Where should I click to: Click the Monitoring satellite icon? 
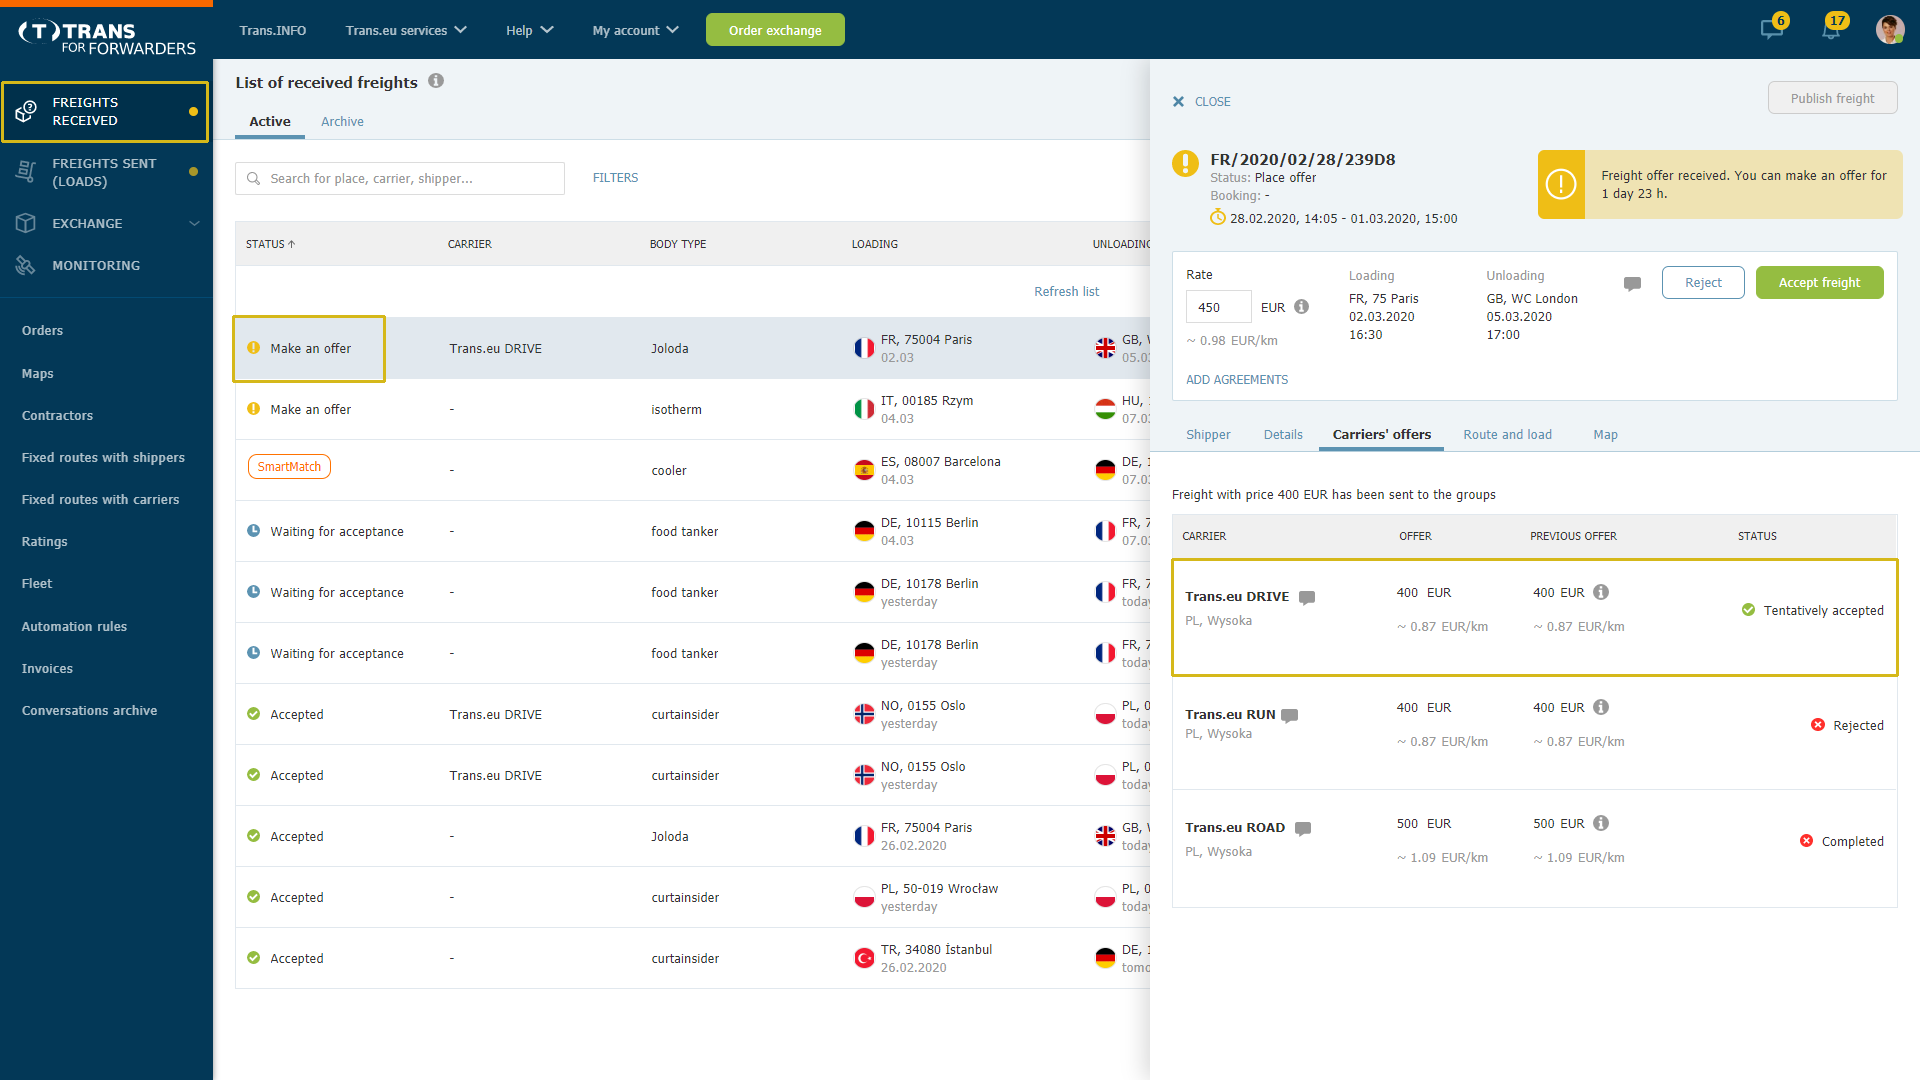(x=26, y=265)
